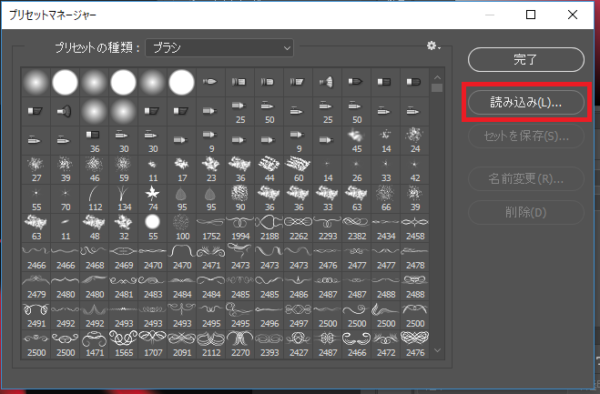Open the gear settings menu in Preset Manager
This screenshot has height=394, width=600.
pos(434,46)
